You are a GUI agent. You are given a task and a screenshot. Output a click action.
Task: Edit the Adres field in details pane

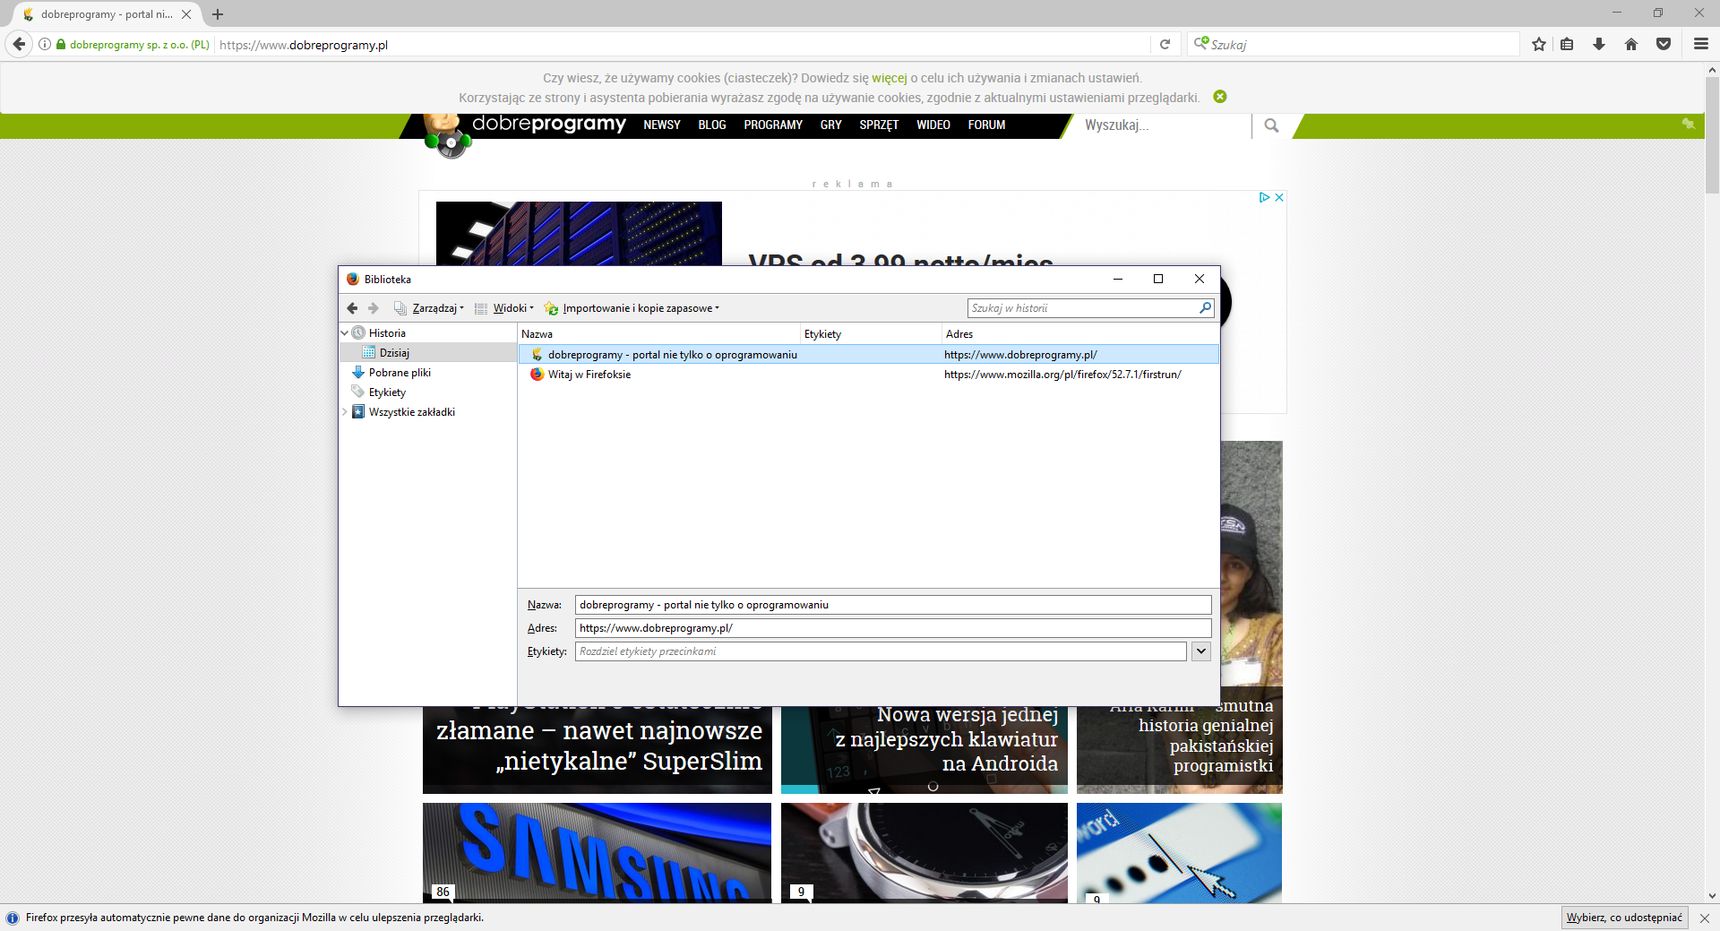pyautogui.click(x=892, y=628)
